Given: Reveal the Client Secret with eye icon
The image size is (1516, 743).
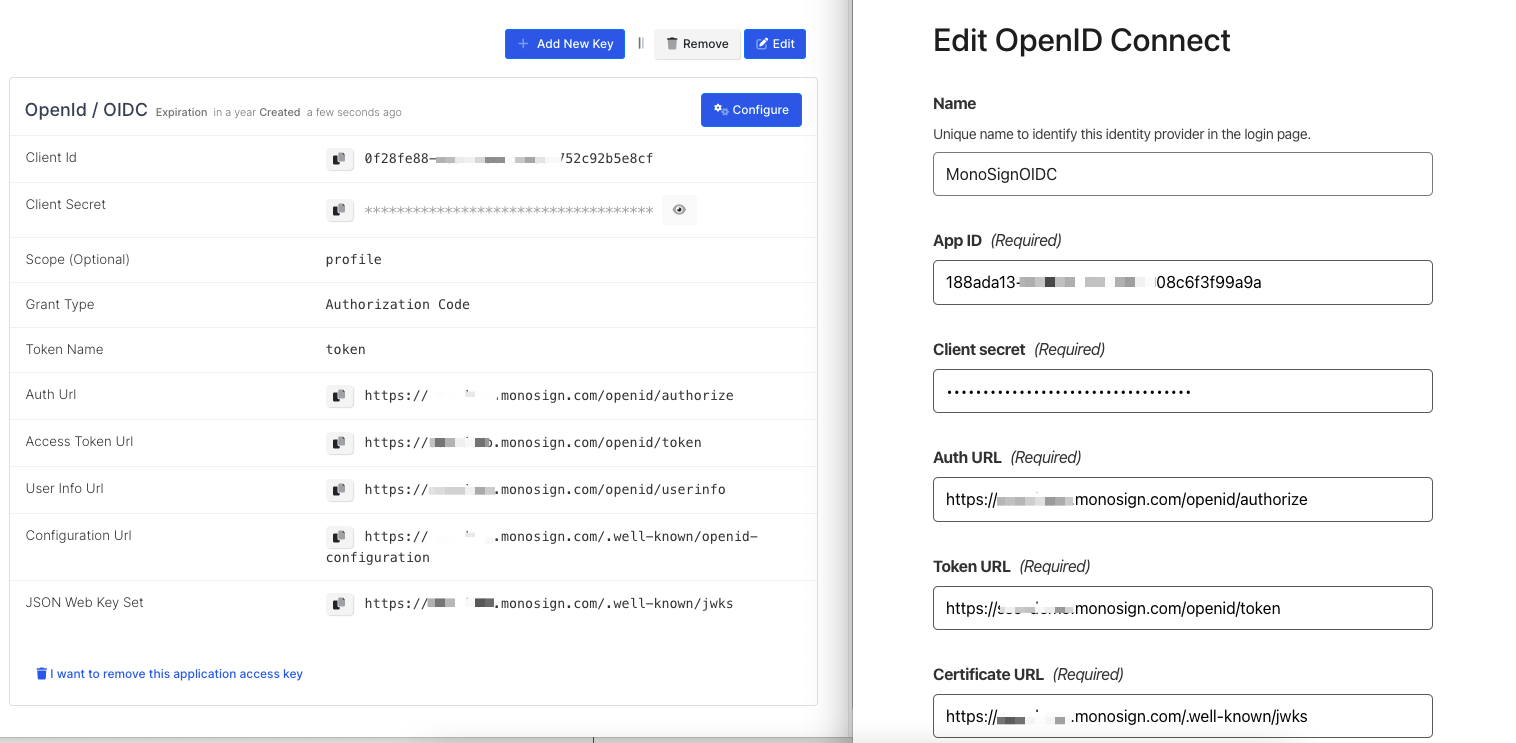Looking at the screenshot, I should point(679,210).
